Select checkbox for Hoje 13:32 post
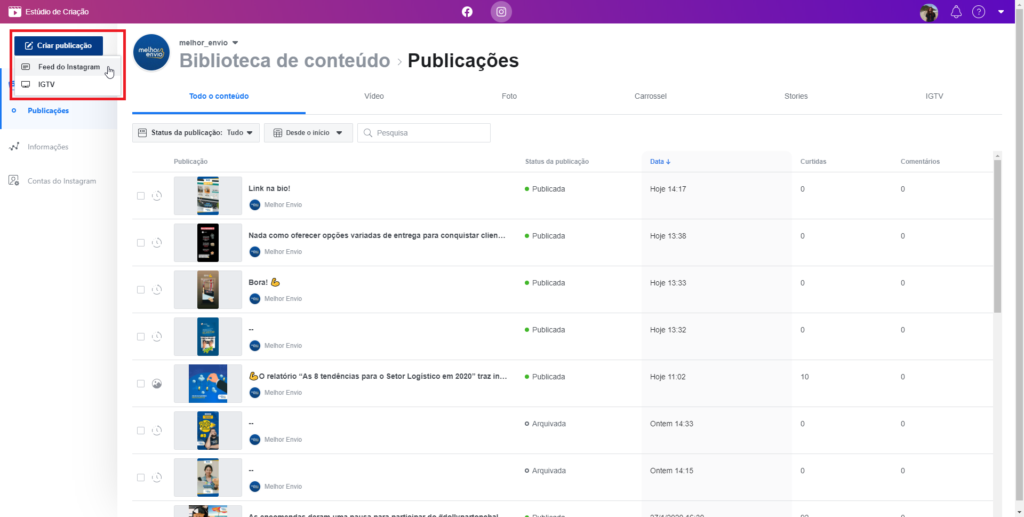 click(x=141, y=337)
